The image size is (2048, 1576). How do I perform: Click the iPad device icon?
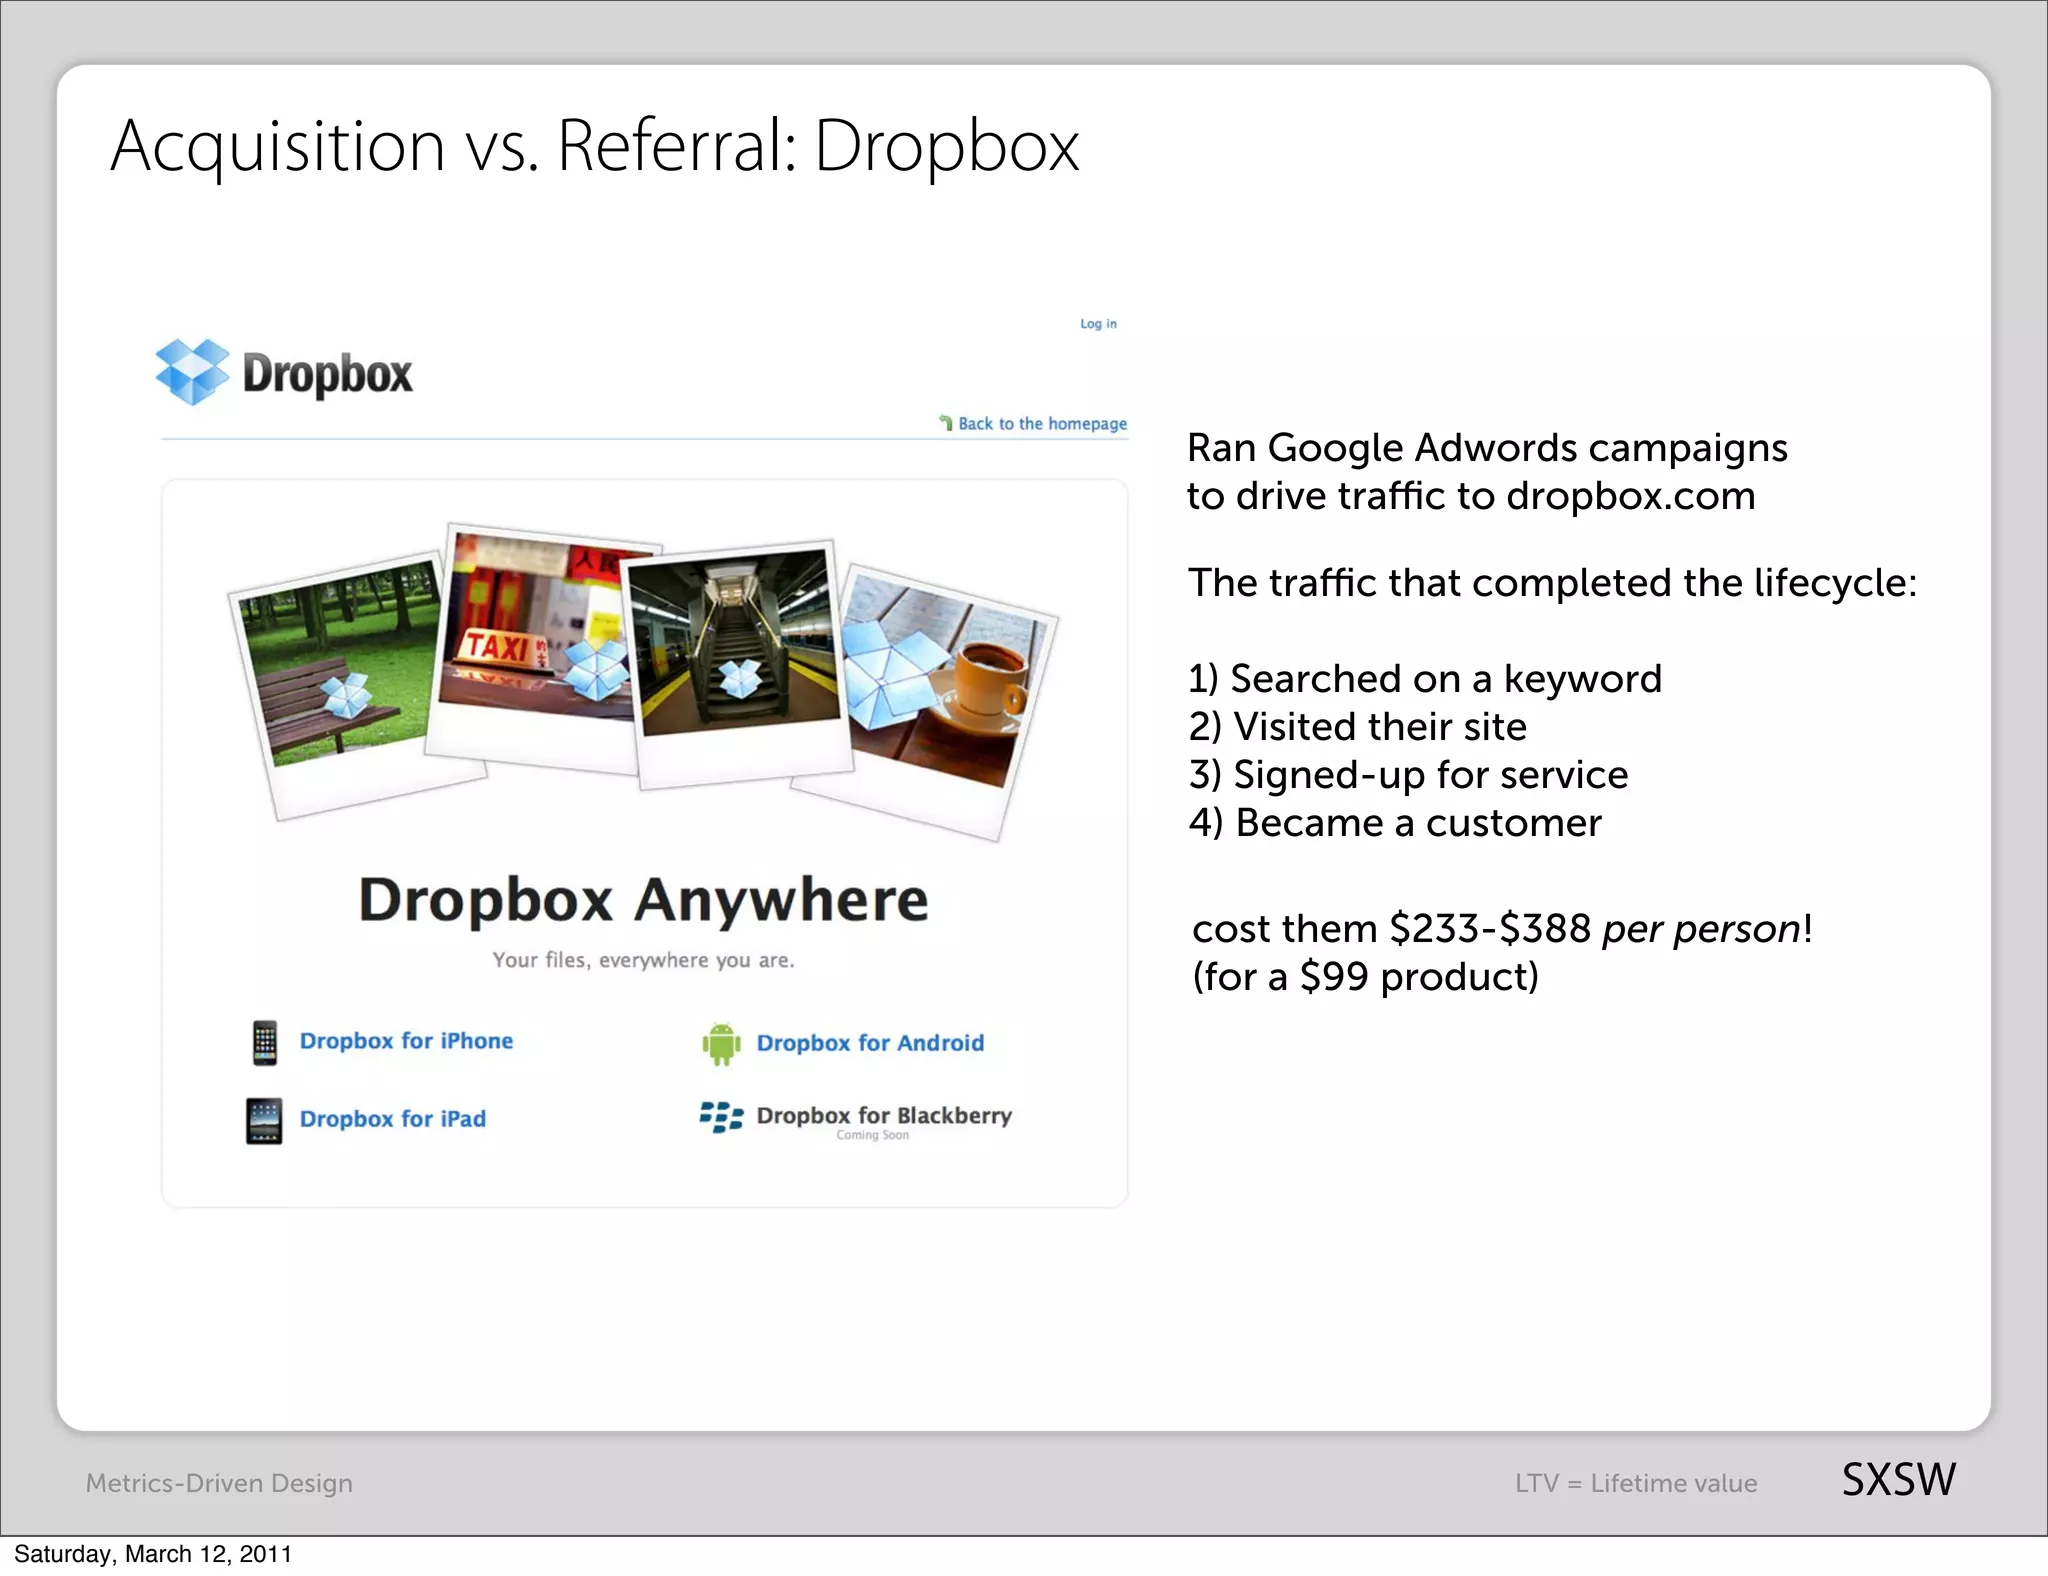coord(264,1120)
